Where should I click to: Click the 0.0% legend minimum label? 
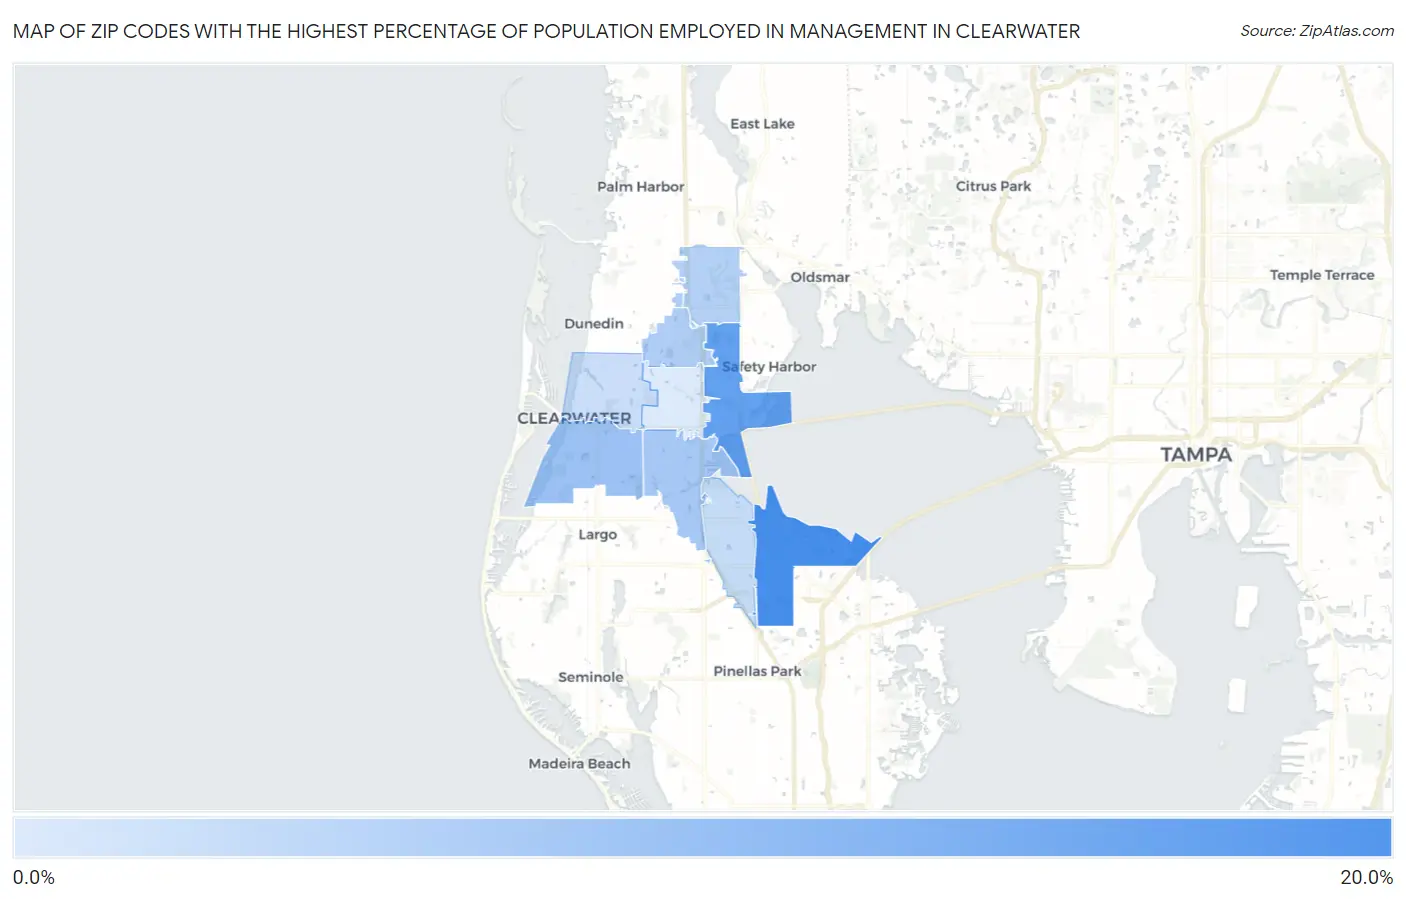tap(34, 877)
